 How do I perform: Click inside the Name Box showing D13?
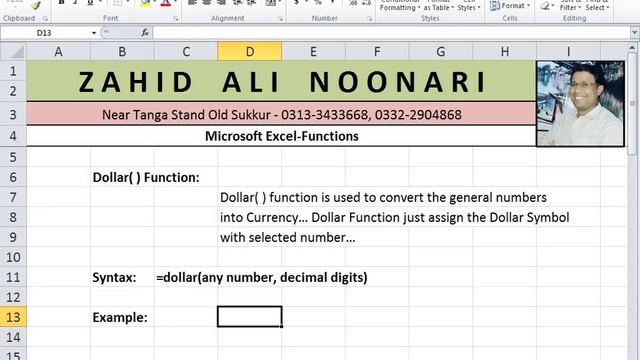[x=45, y=33]
